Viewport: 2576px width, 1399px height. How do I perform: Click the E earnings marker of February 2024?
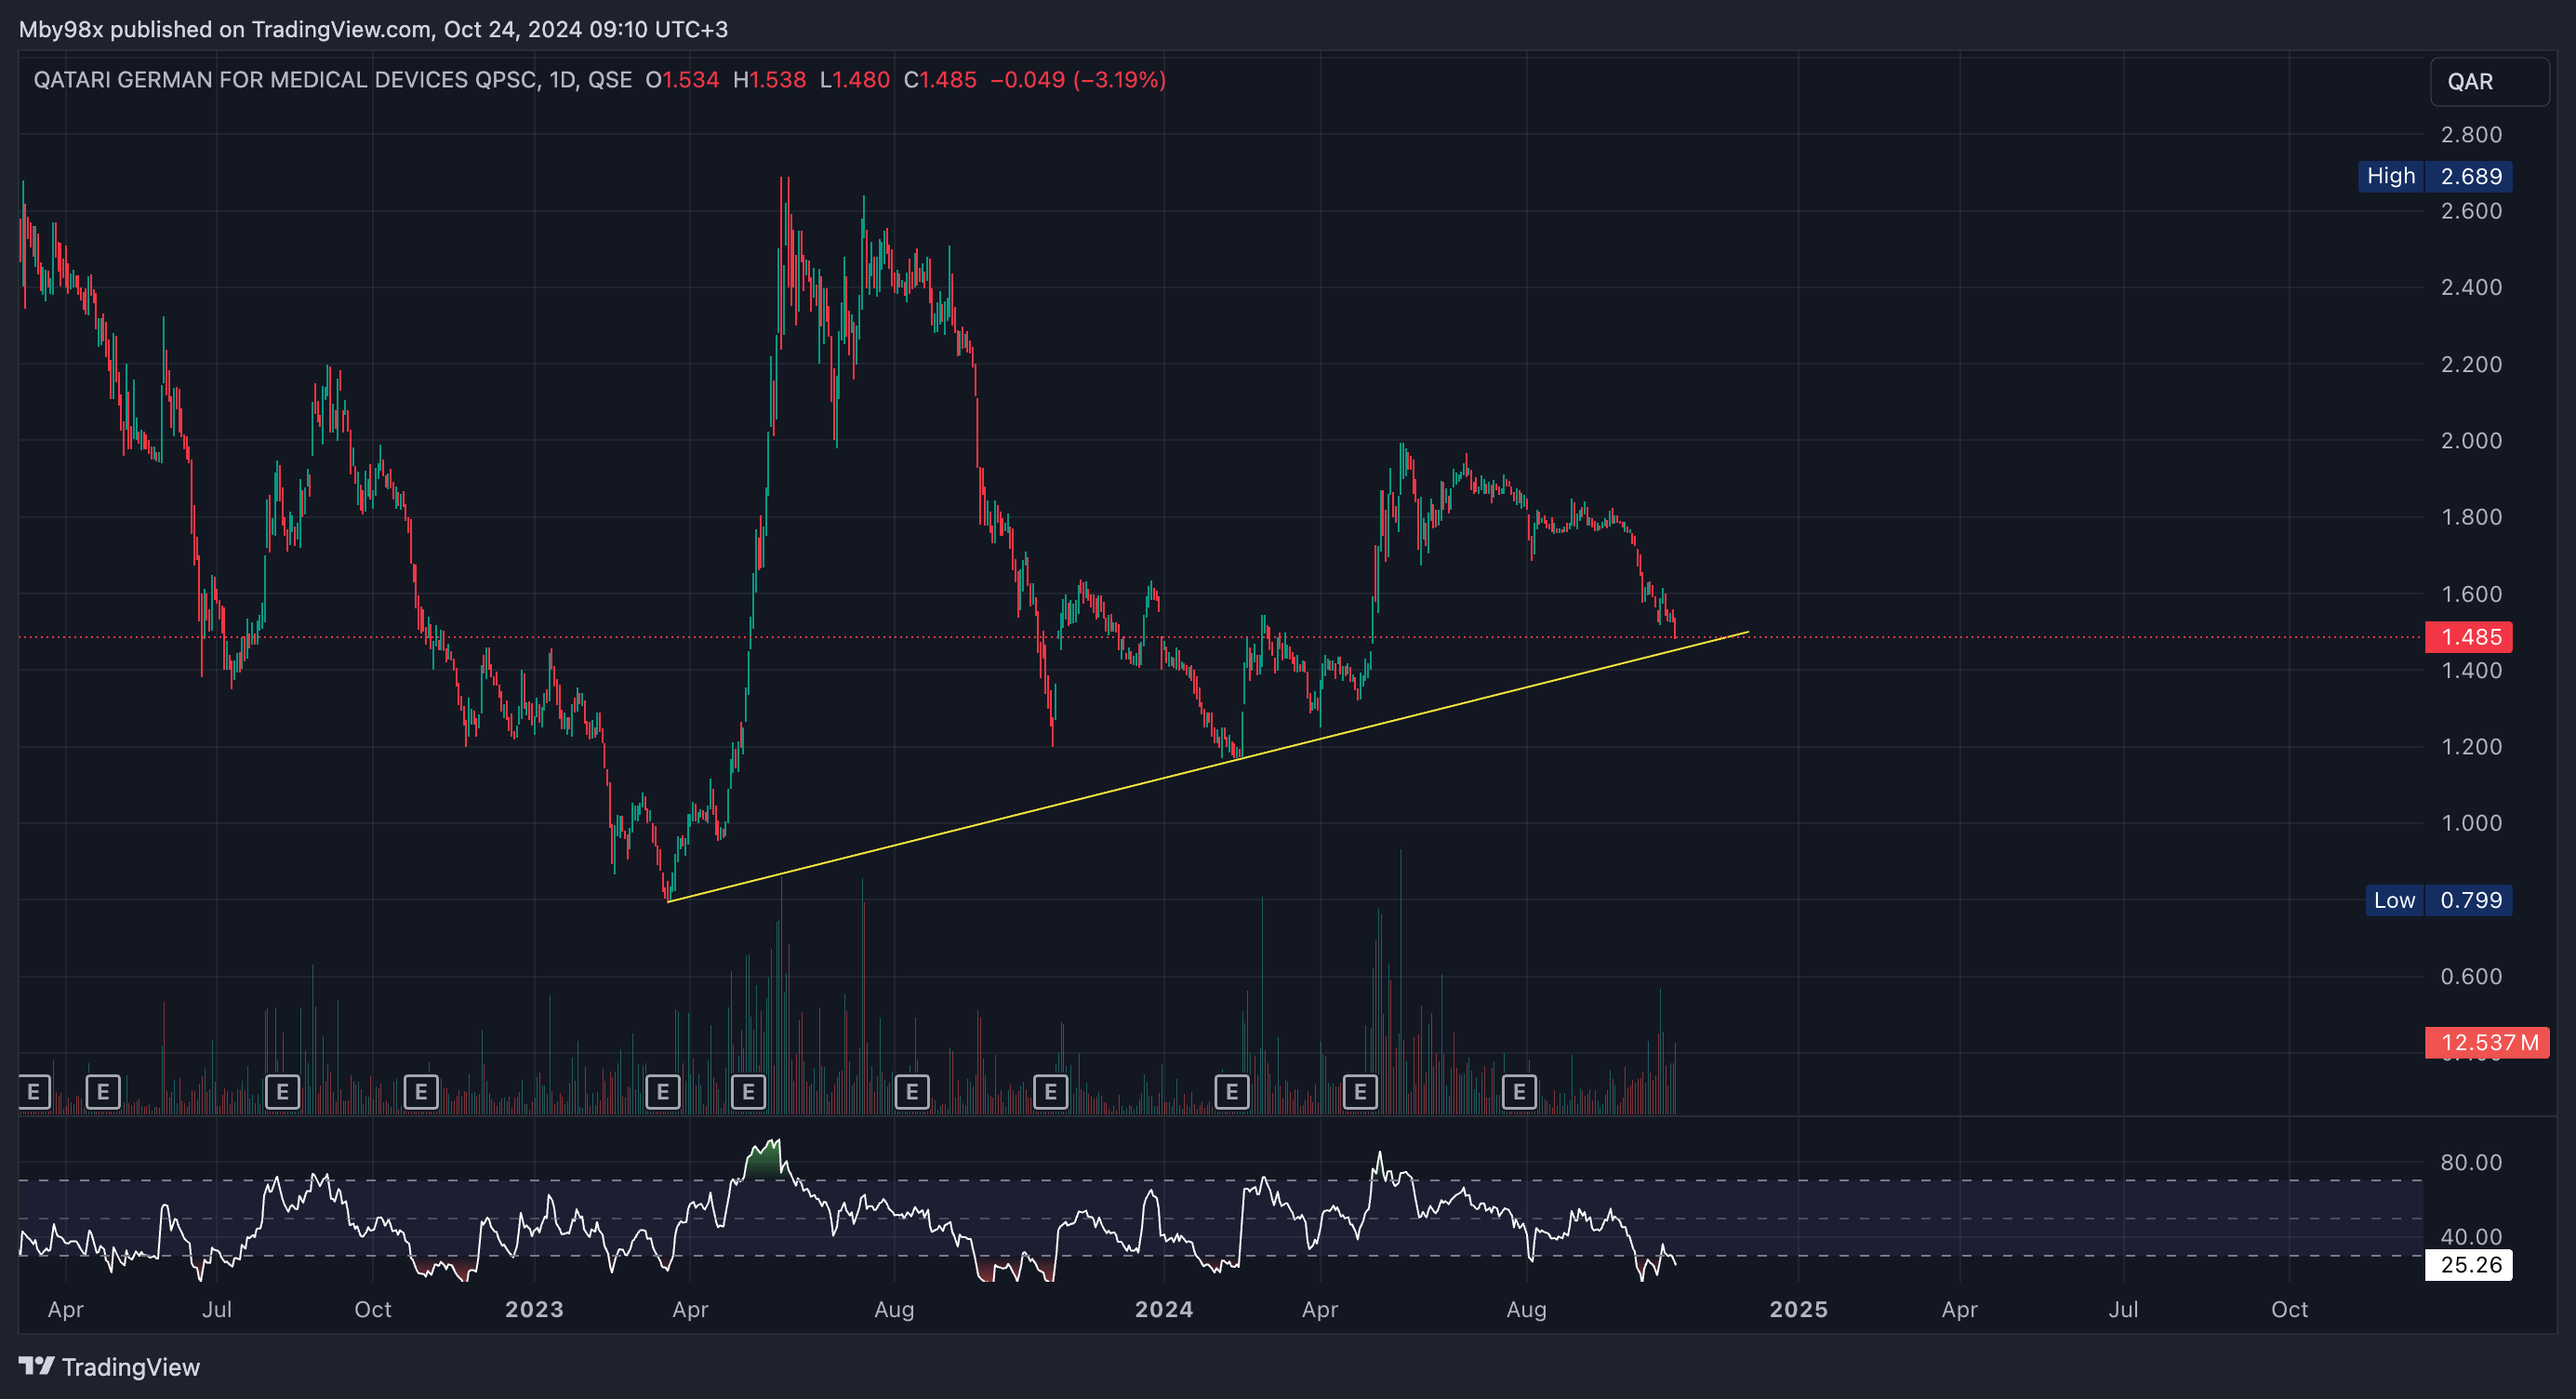point(1232,1092)
